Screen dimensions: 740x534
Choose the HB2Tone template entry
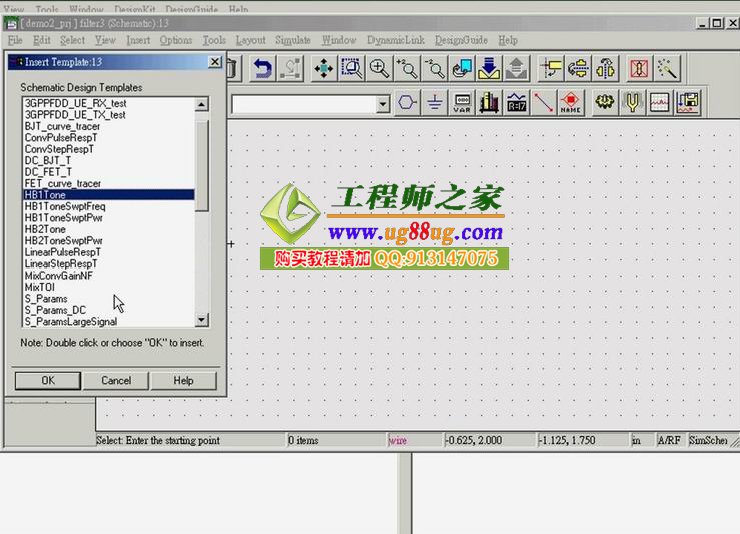[x=45, y=229]
